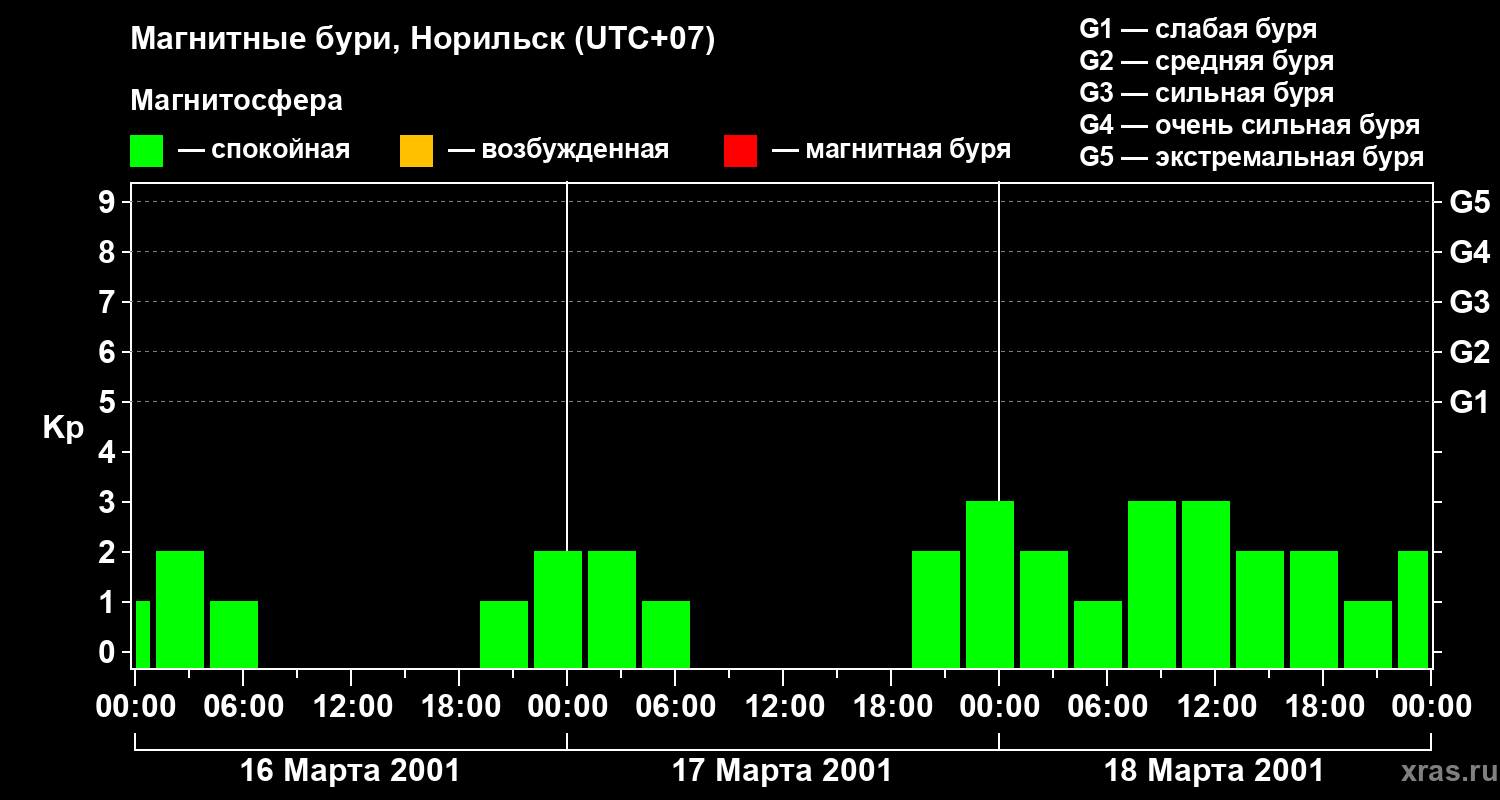The width and height of the screenshot is (1500, 800).
Task: Click the 'Kp' axis title
Action: pyautogui.click(x=63, y=428)
